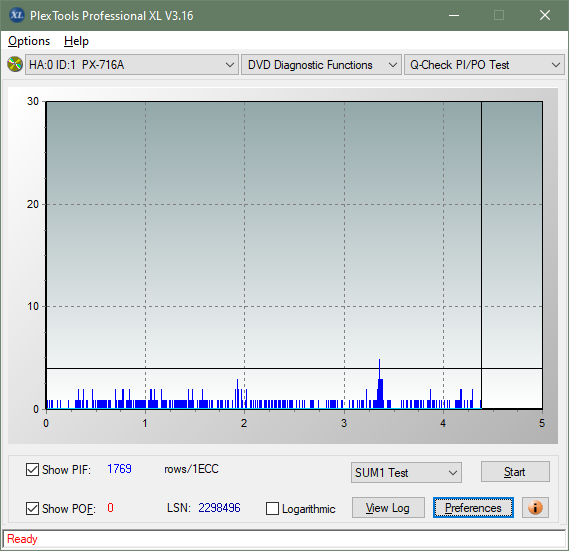Click the Ready status text

[22, 539]
